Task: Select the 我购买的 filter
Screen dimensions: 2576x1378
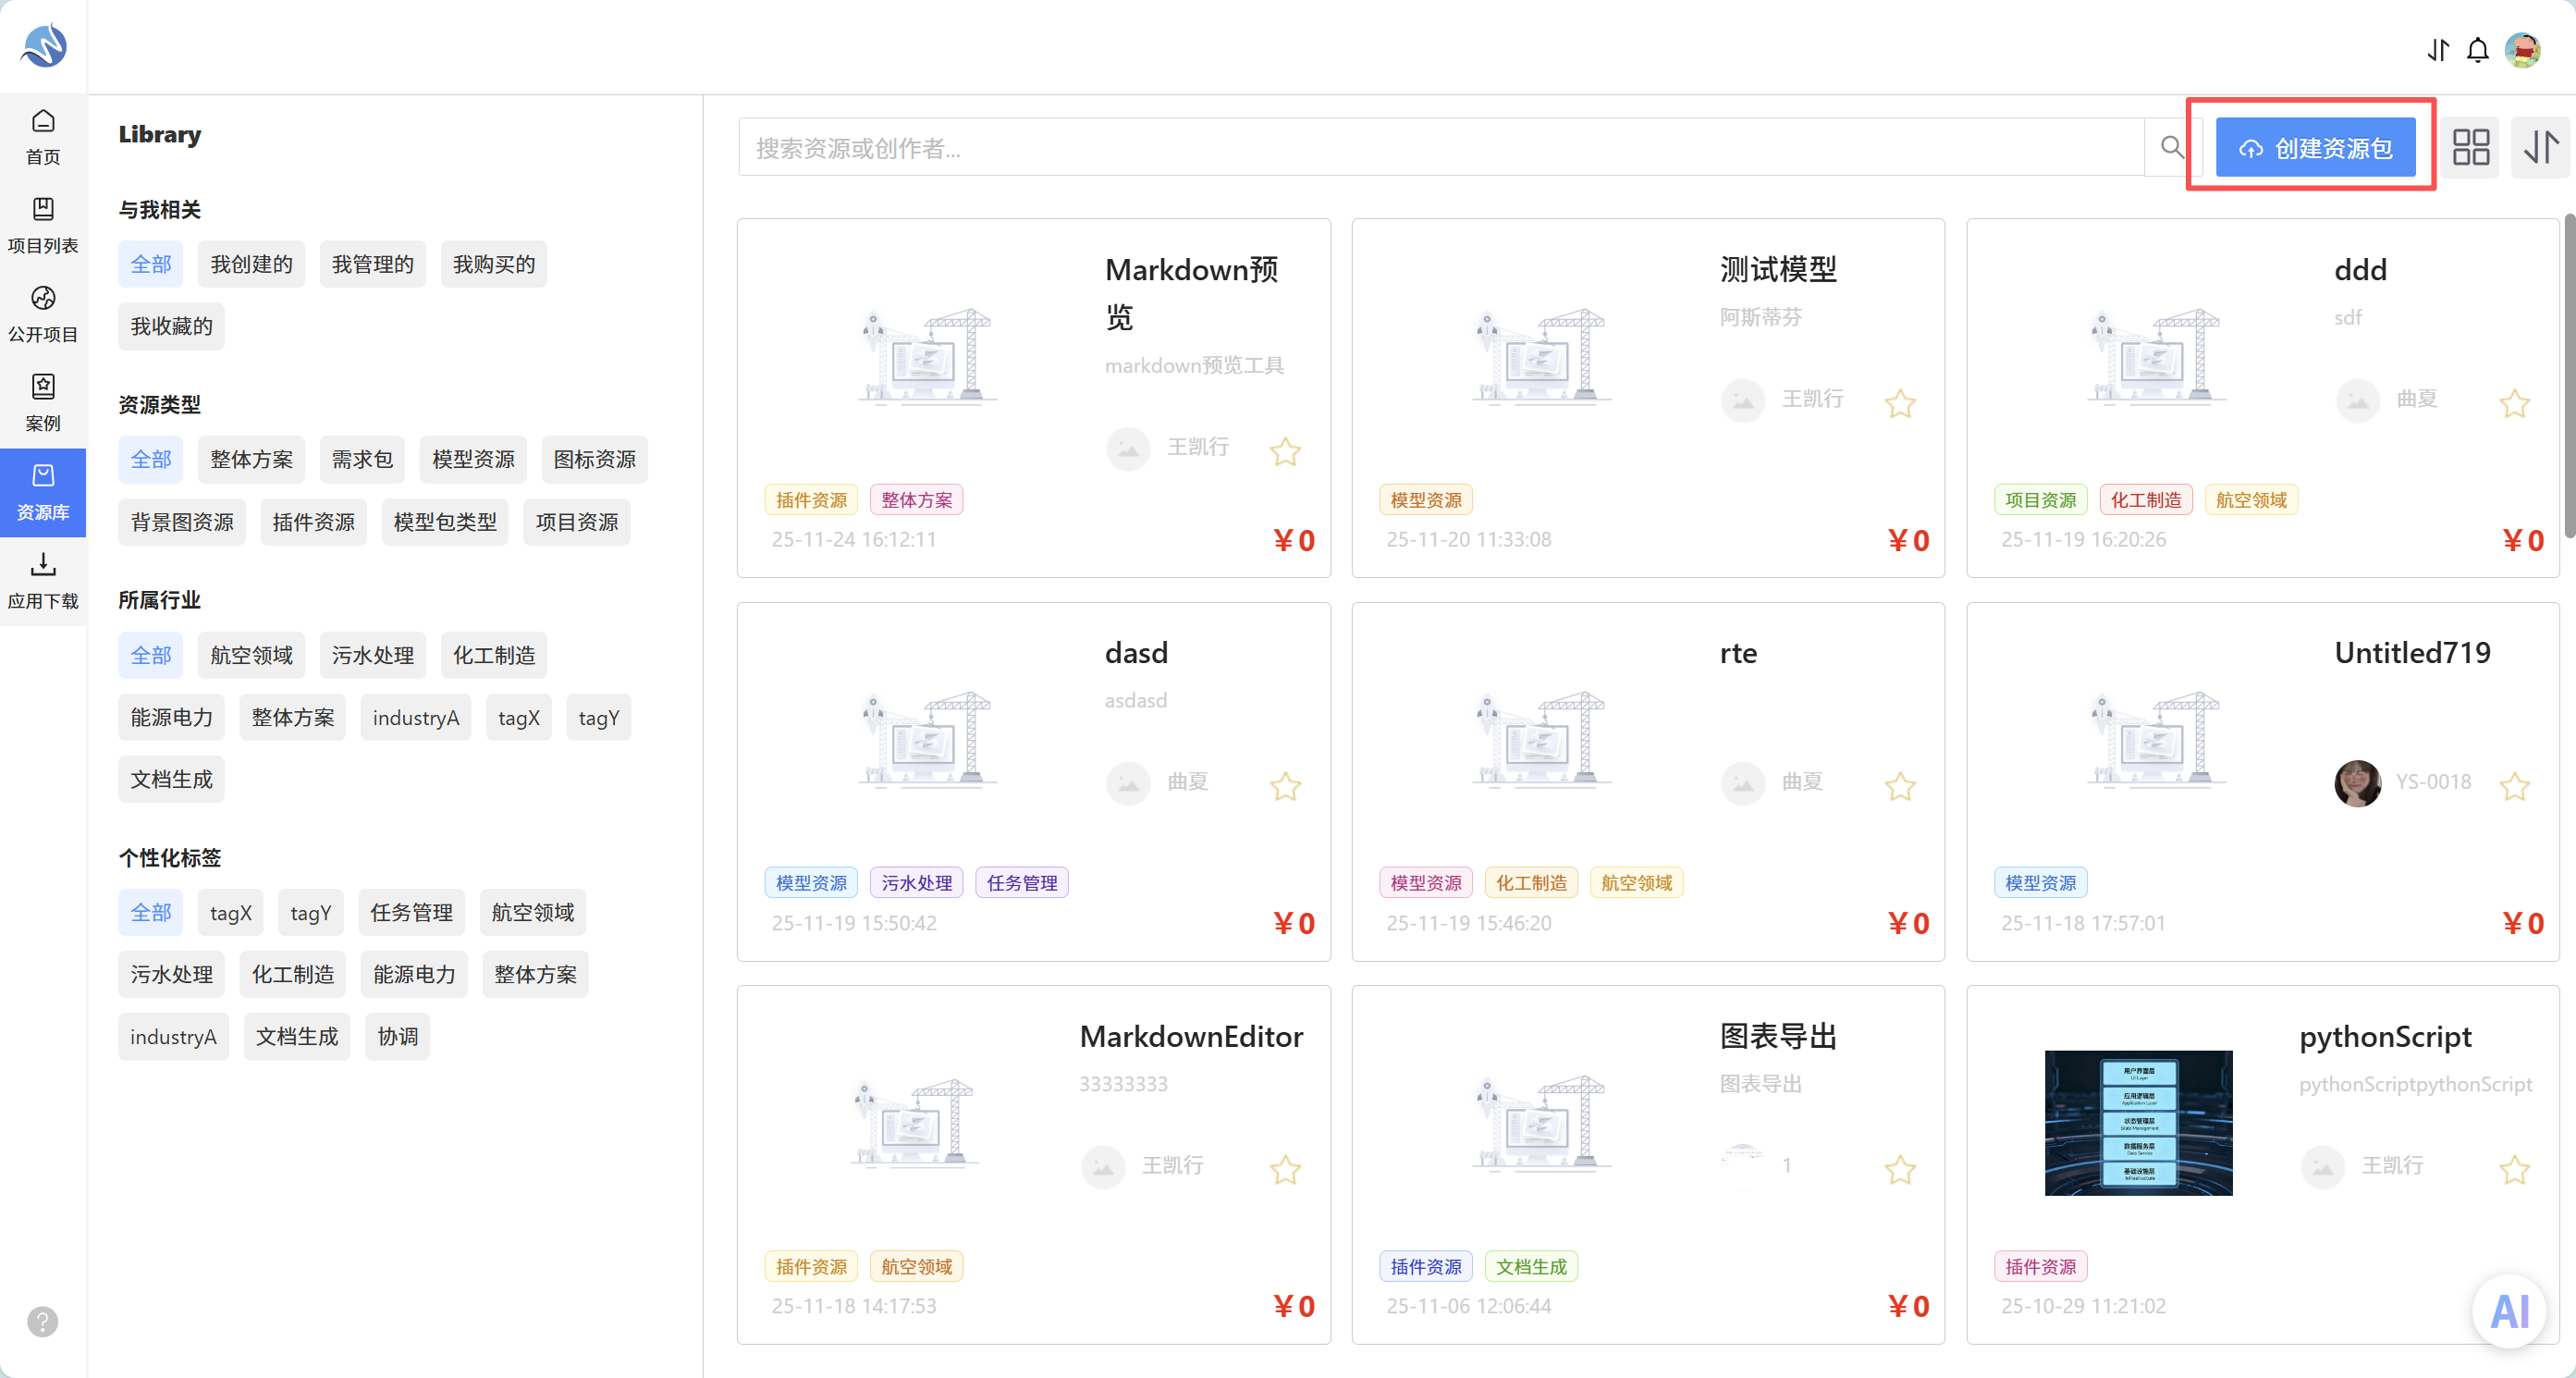Action: pyautogui.click(x=494, y=265)
